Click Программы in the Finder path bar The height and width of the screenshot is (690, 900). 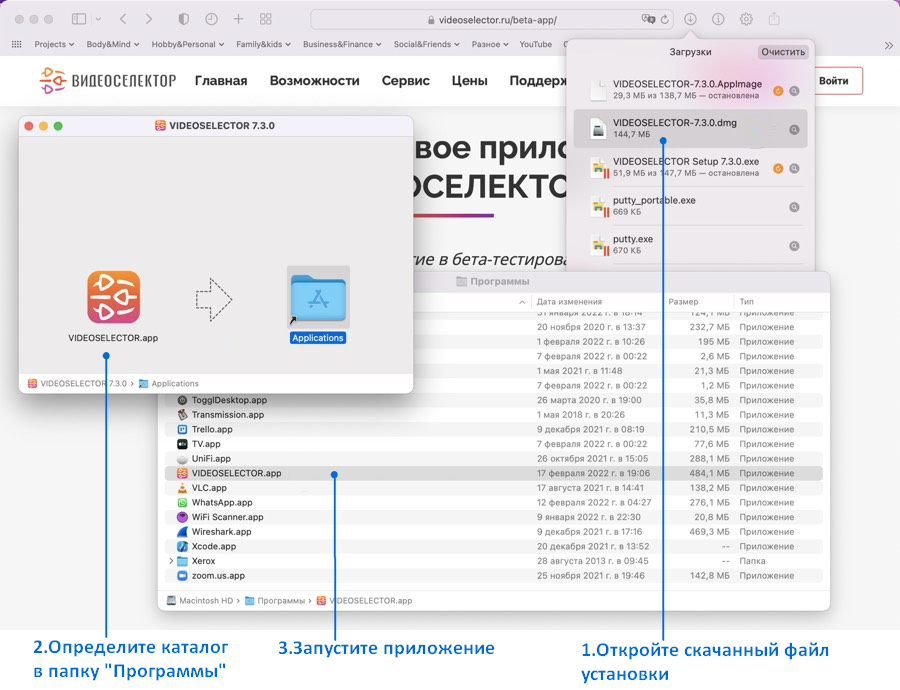point(275,600)
